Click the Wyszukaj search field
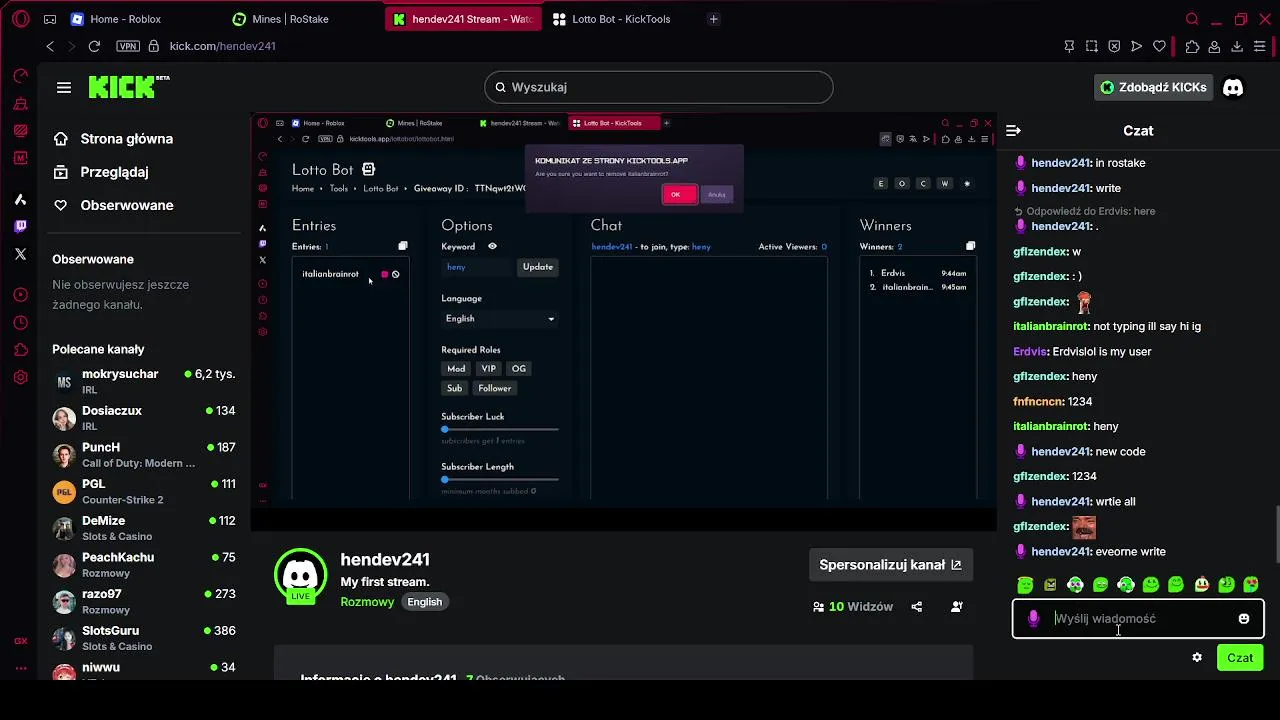Screen dimensions: 1280x720 coord(659,87)
